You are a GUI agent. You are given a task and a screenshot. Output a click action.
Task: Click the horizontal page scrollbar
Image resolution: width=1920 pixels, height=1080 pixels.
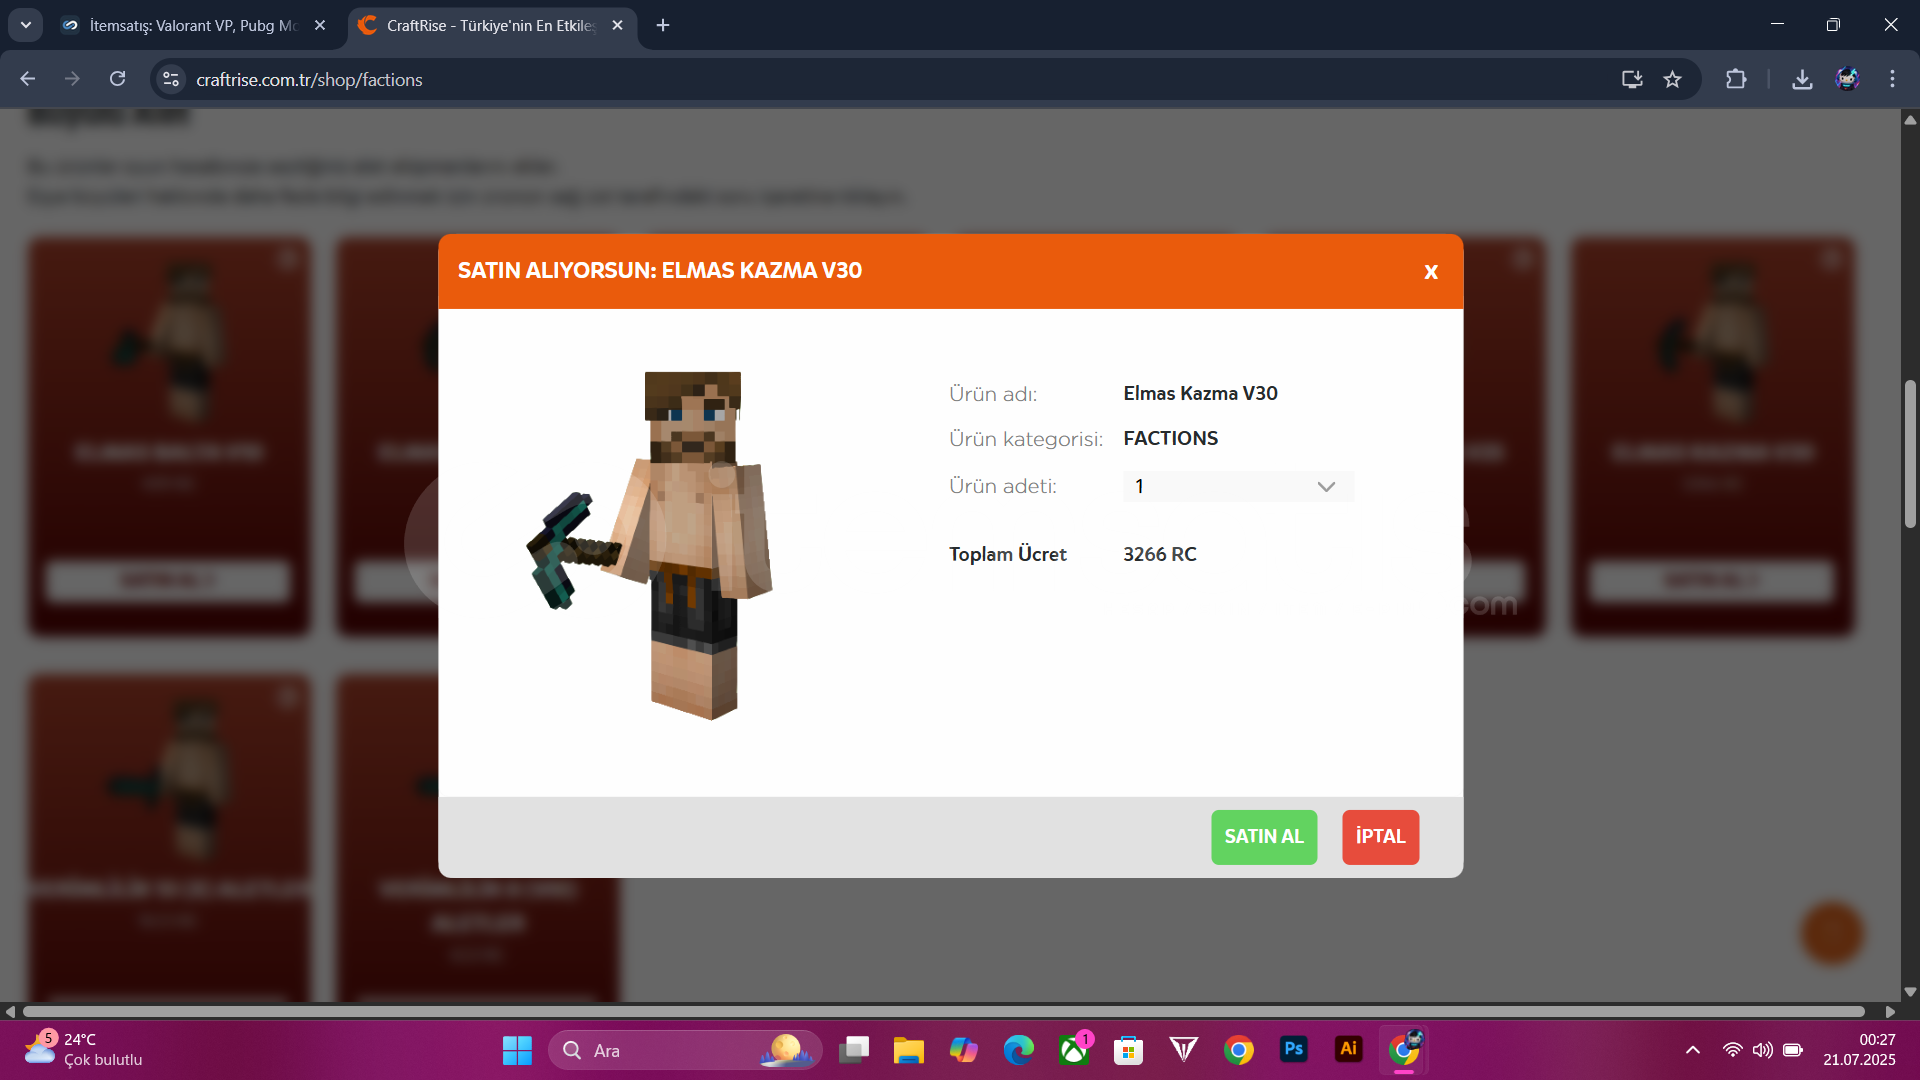[x=943, y=1011]
